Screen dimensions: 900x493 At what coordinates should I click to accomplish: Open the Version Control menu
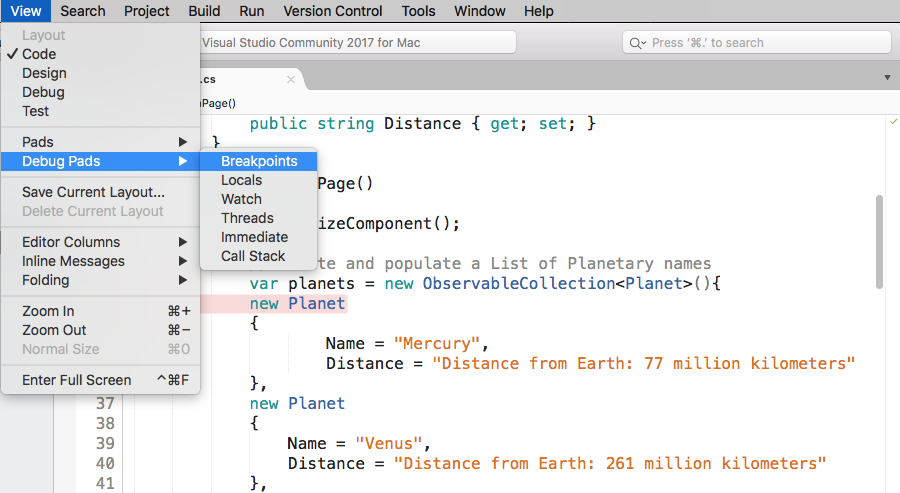coord(332,11)
